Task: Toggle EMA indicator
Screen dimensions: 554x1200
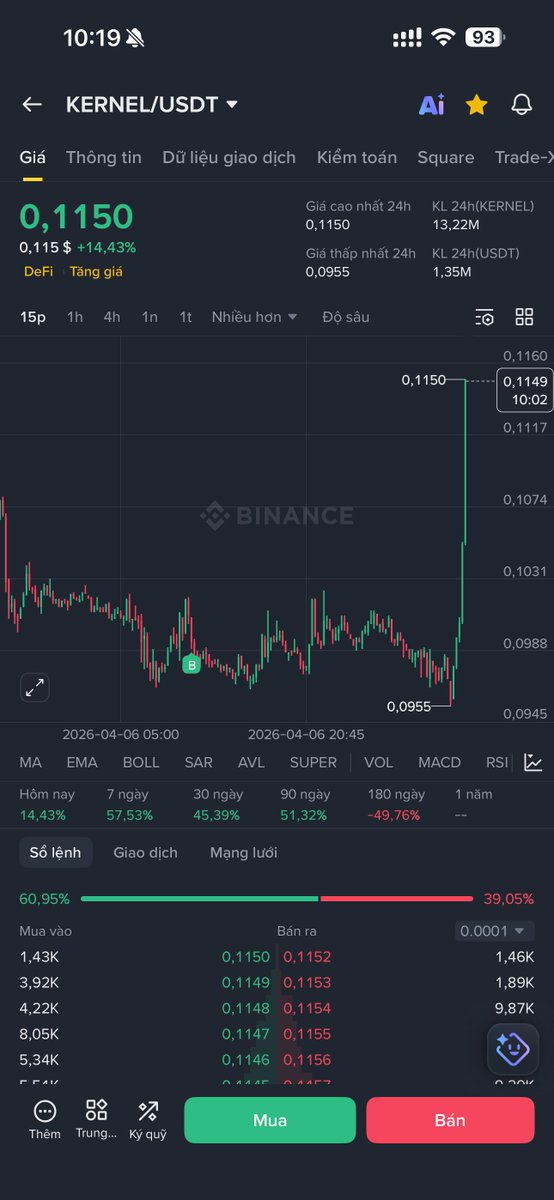Action: [82, 762]
